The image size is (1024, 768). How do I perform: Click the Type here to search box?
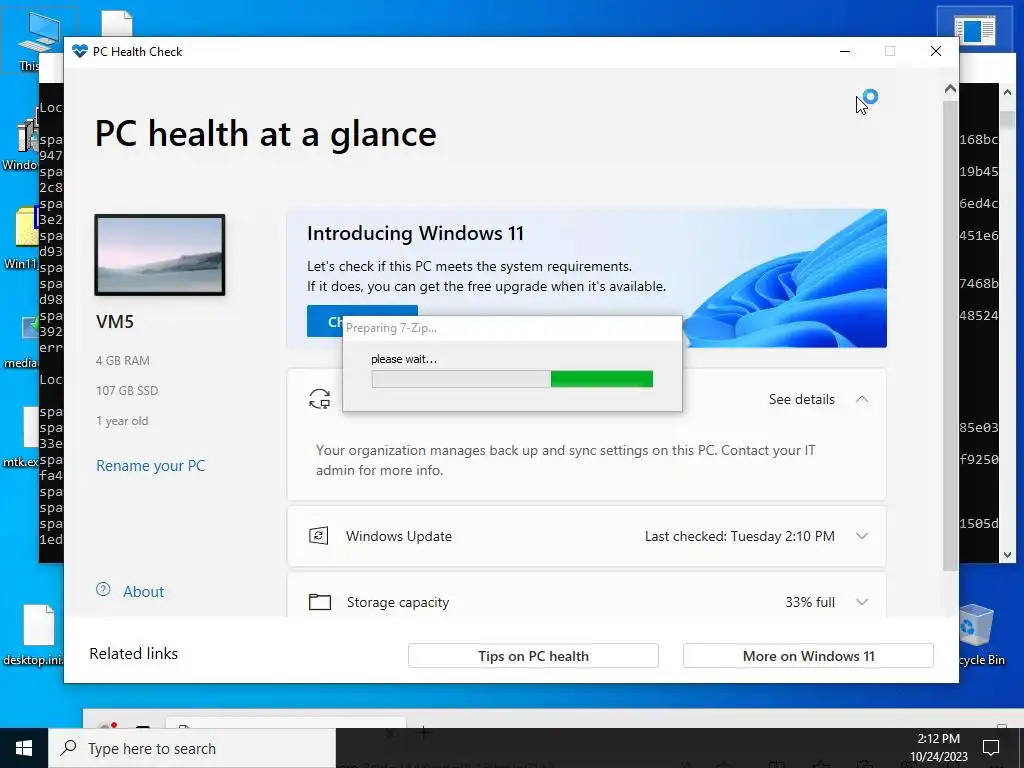(193, 748)
